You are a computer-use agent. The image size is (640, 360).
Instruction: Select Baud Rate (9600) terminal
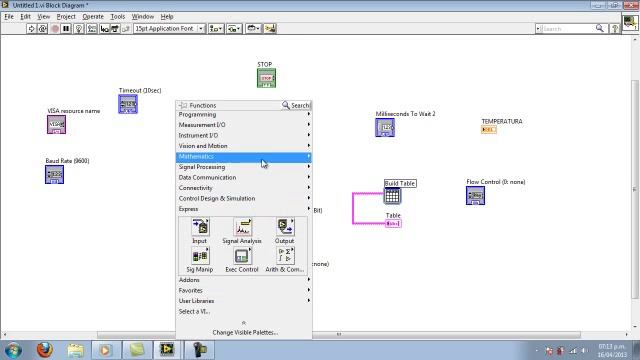tap(54, 175)
